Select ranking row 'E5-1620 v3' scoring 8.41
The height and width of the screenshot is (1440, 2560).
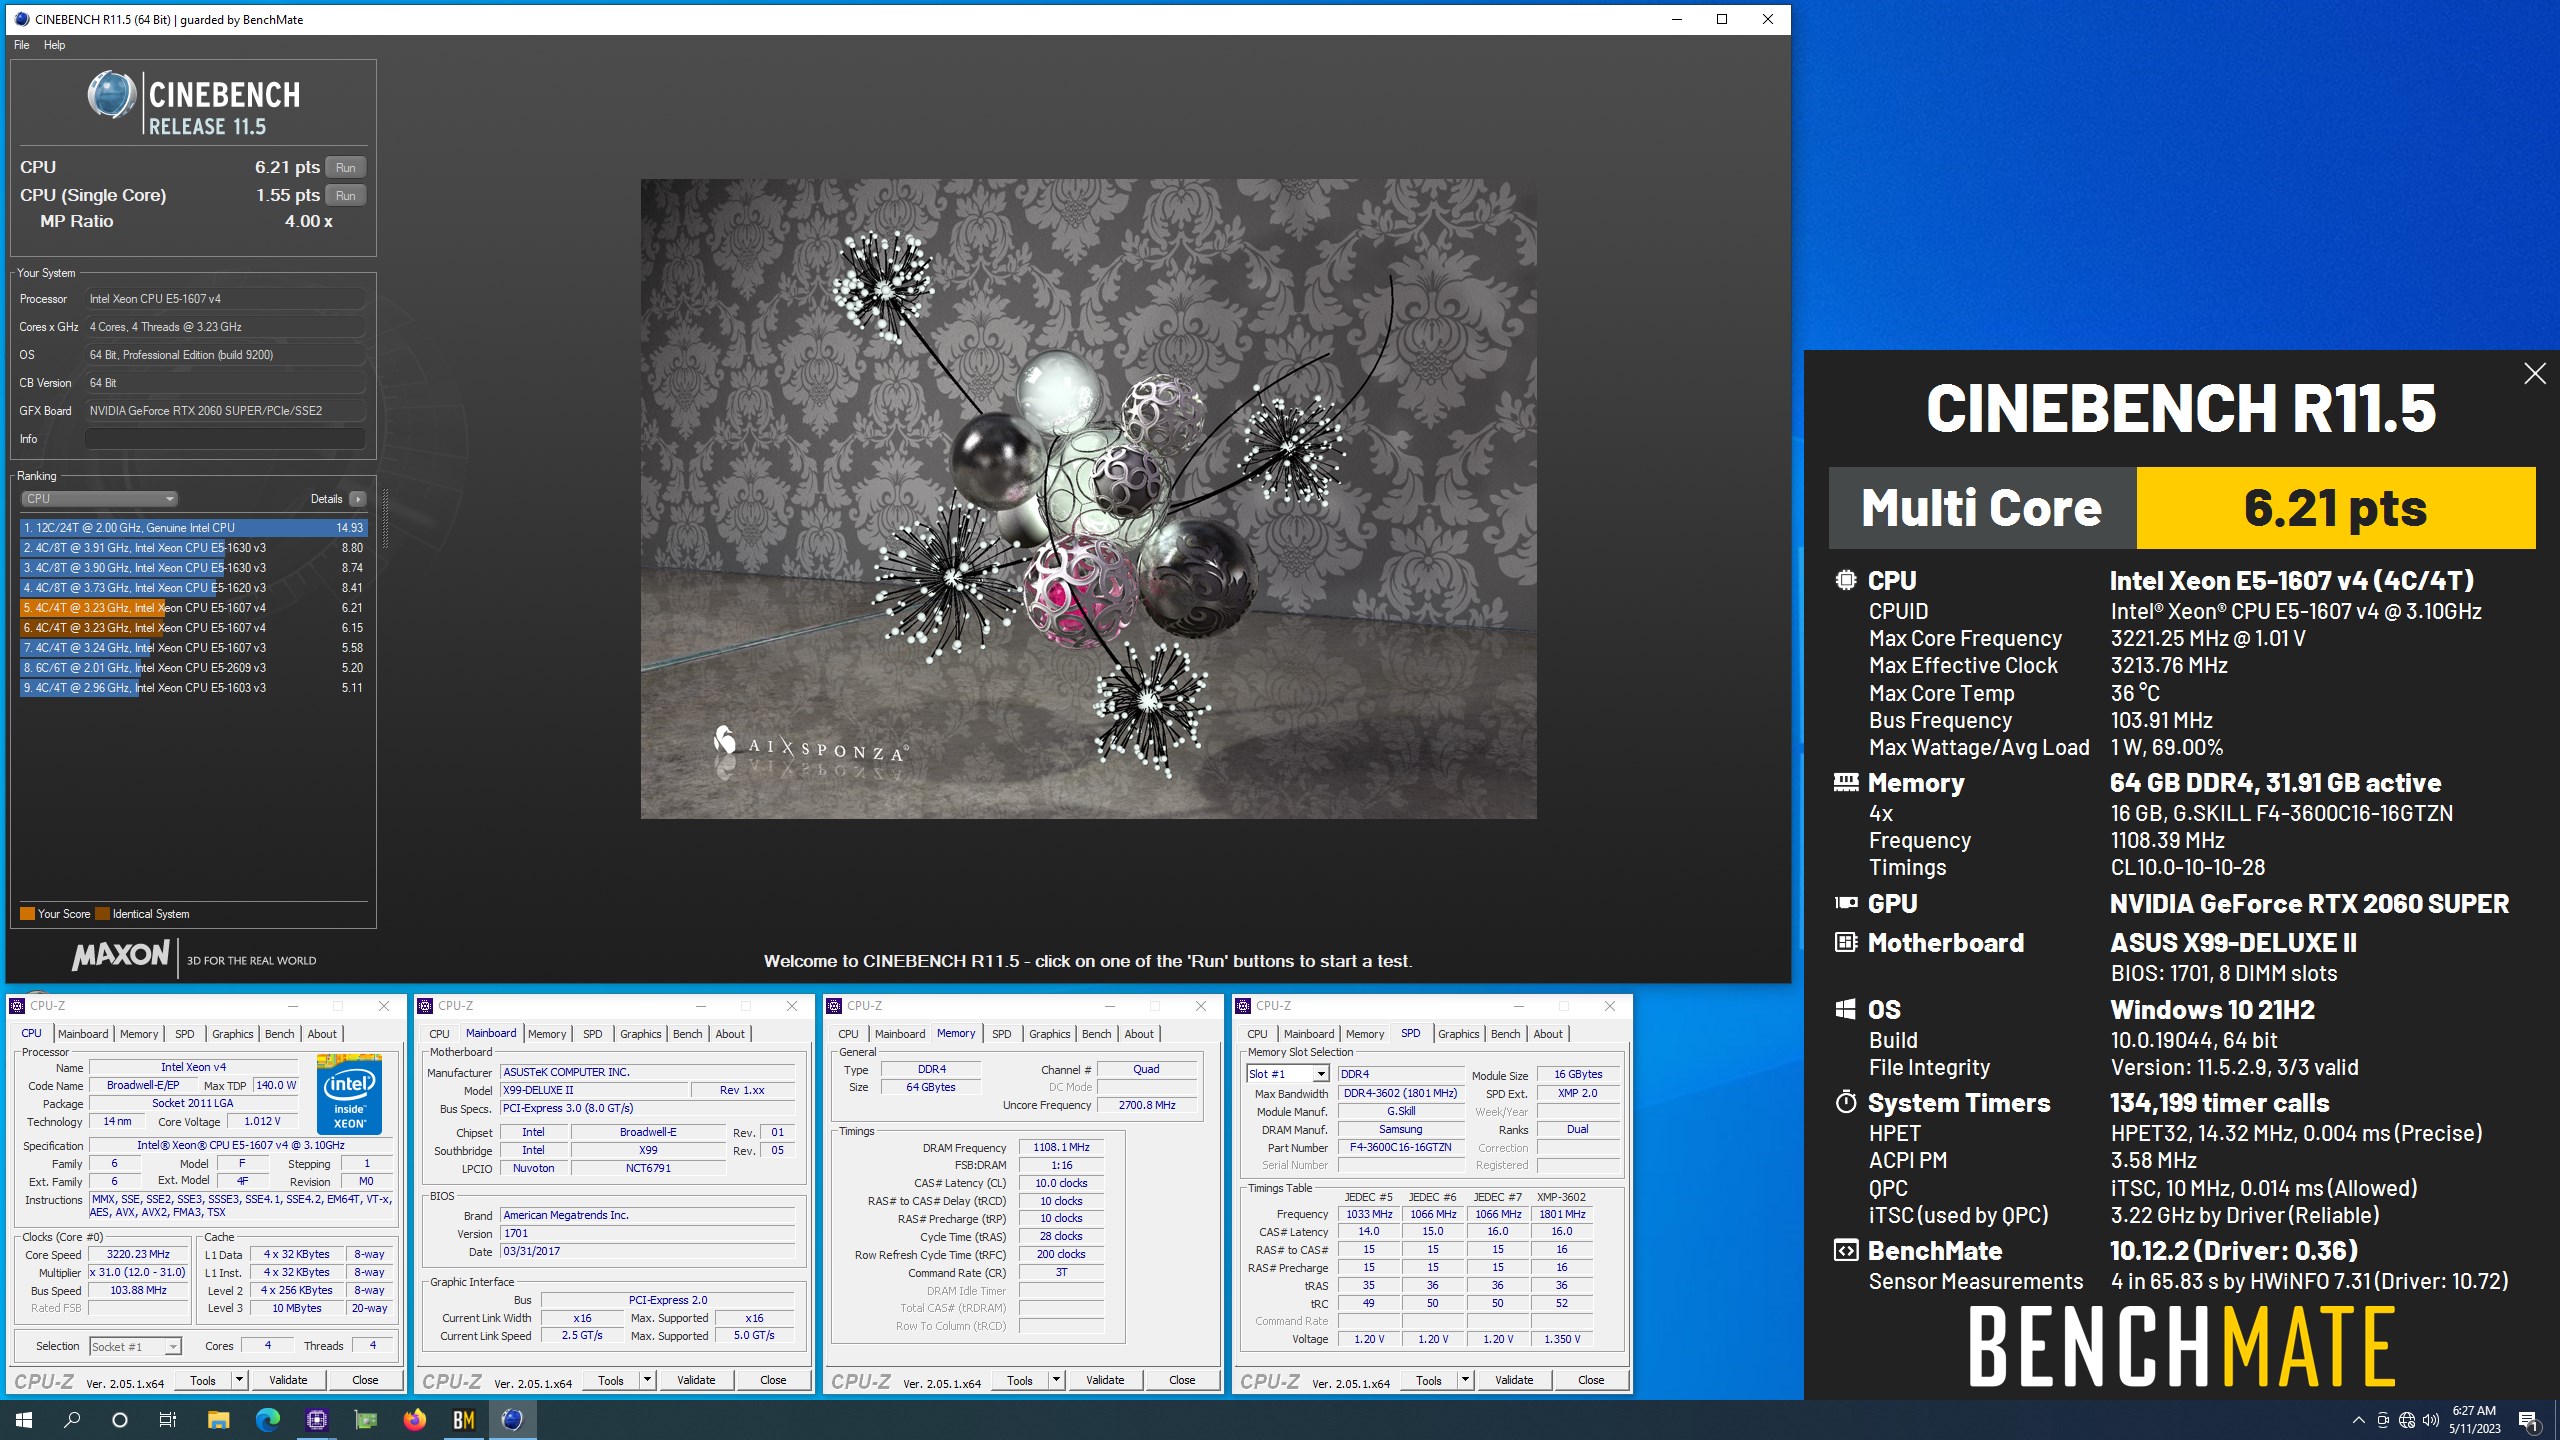point(194,588)
